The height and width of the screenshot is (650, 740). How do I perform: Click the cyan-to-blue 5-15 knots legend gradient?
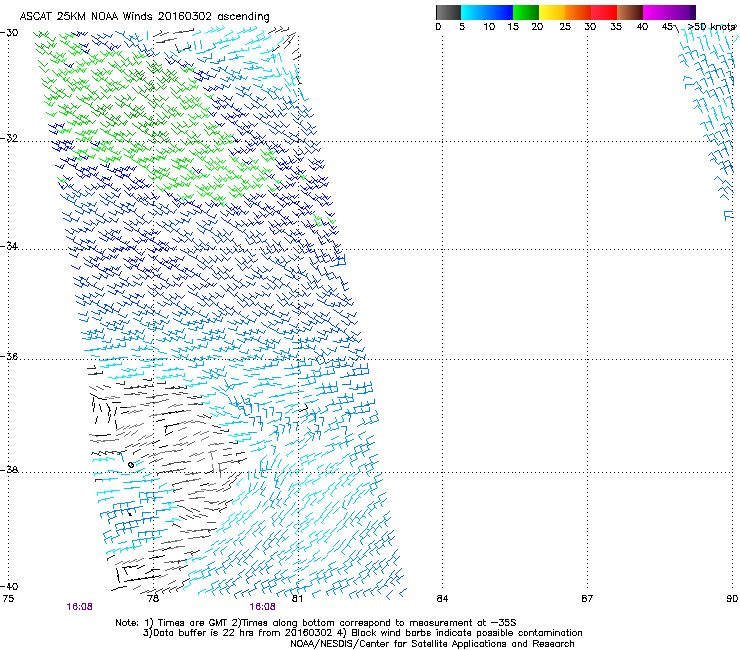click(x=487, y=12)
